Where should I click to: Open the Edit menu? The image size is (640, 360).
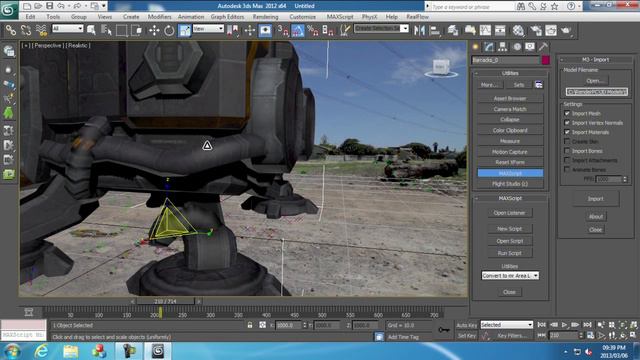click(x=31, y=17)
